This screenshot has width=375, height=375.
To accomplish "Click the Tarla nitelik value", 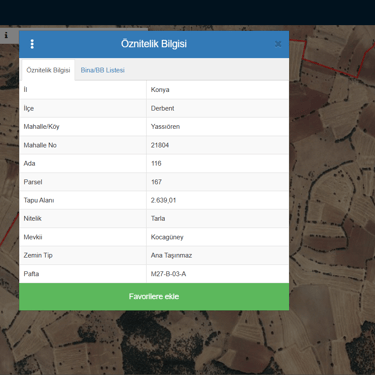I will pyautogui.click(x=158, y=218).
